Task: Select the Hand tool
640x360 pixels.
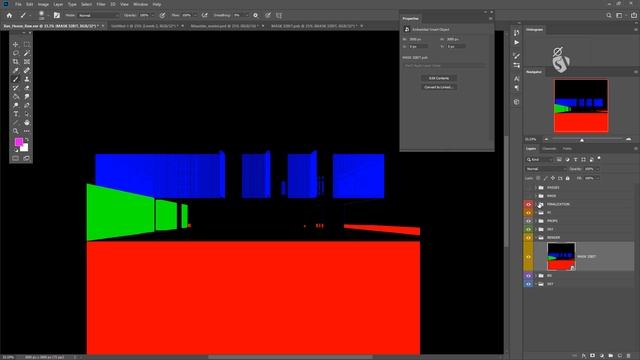Action: [x=27, y=122]
